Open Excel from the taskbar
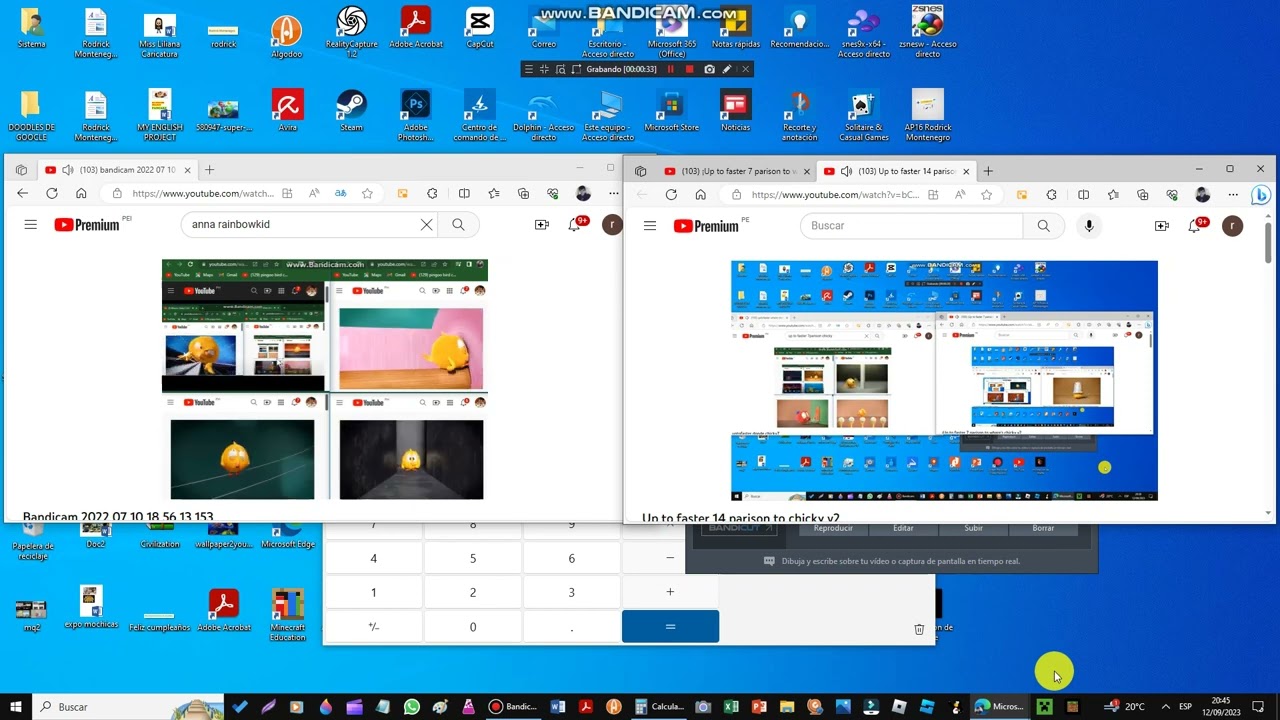1280x720 pixels. (731, 707)
